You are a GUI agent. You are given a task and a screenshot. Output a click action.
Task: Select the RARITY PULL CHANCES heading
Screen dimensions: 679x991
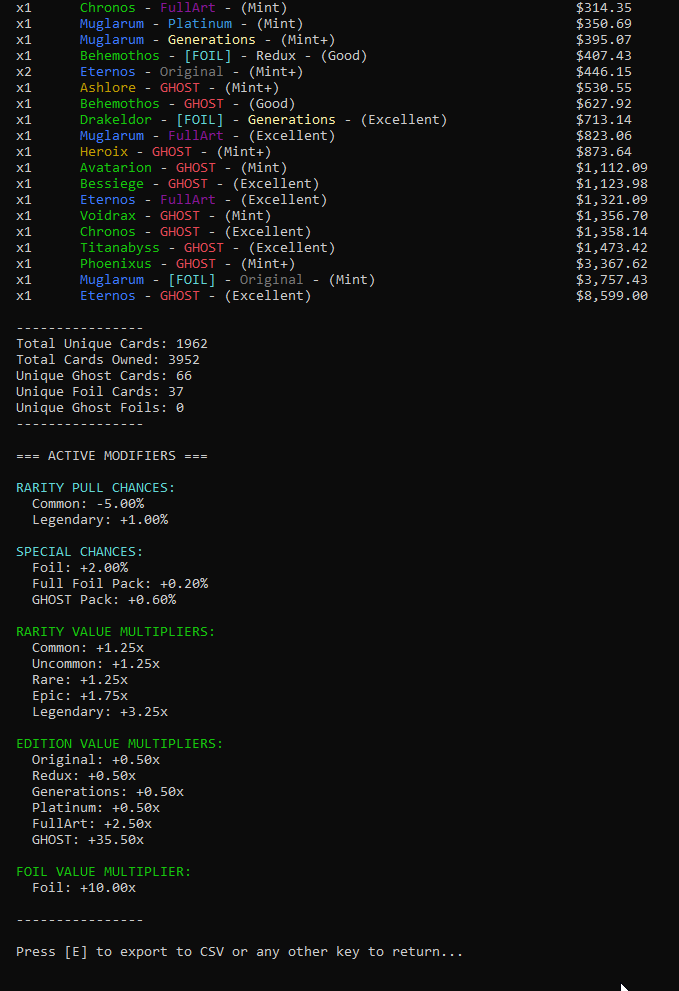click(96, 488)
